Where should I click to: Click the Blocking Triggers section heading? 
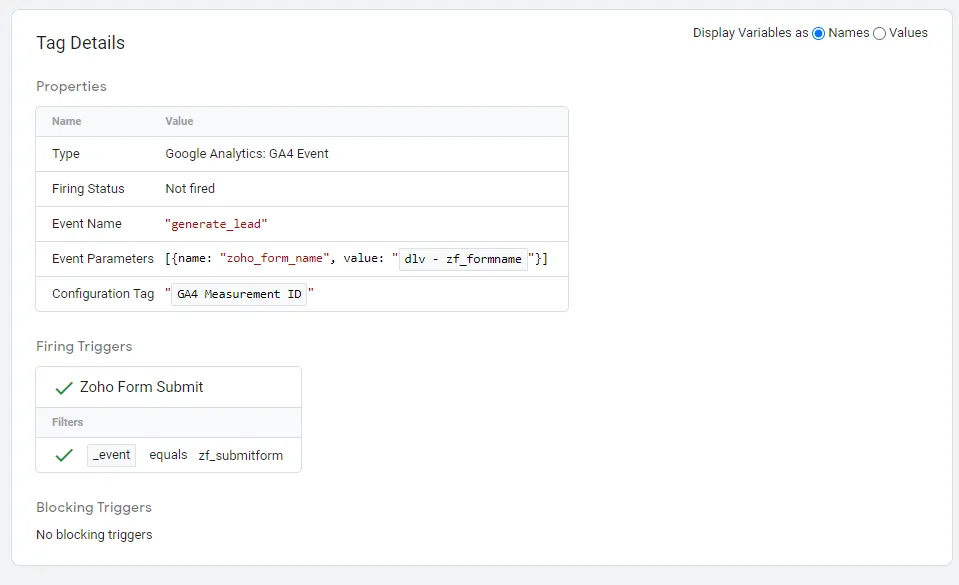(x=94, y=507)
